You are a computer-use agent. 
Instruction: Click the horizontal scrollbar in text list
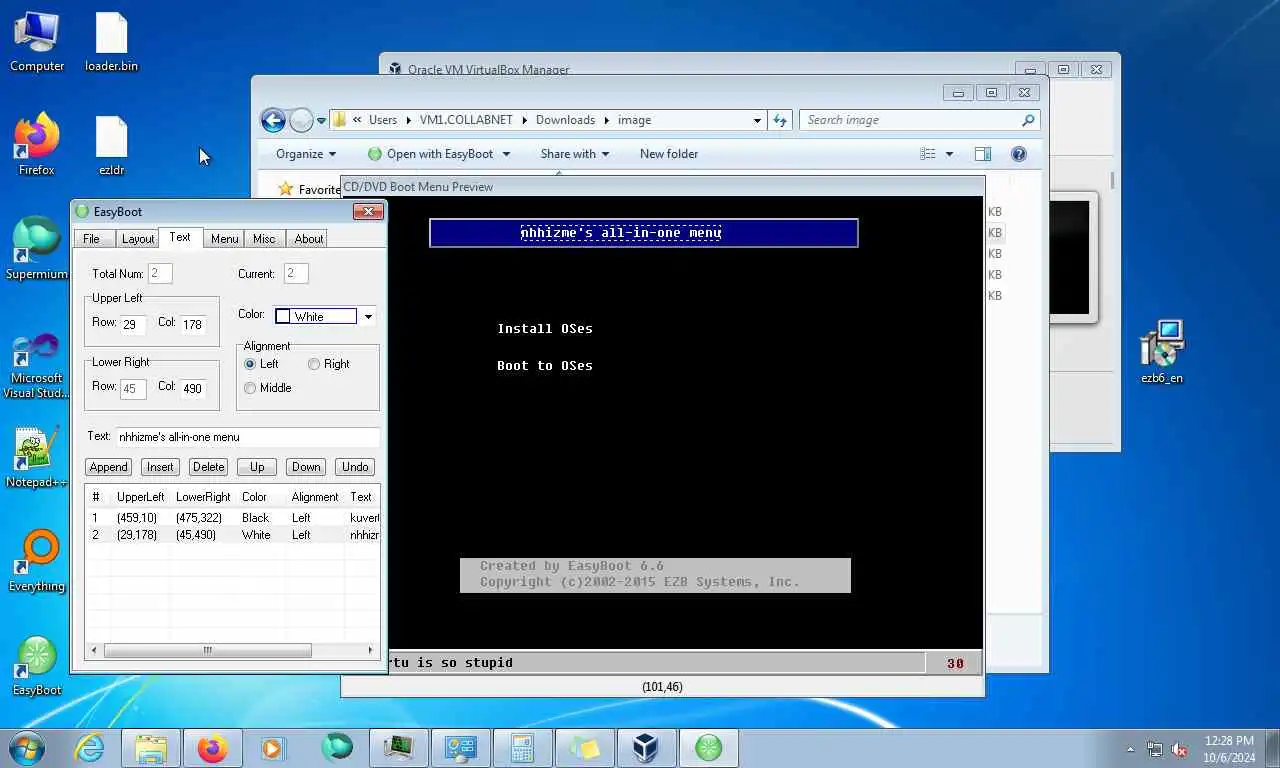tap(207, 650)
